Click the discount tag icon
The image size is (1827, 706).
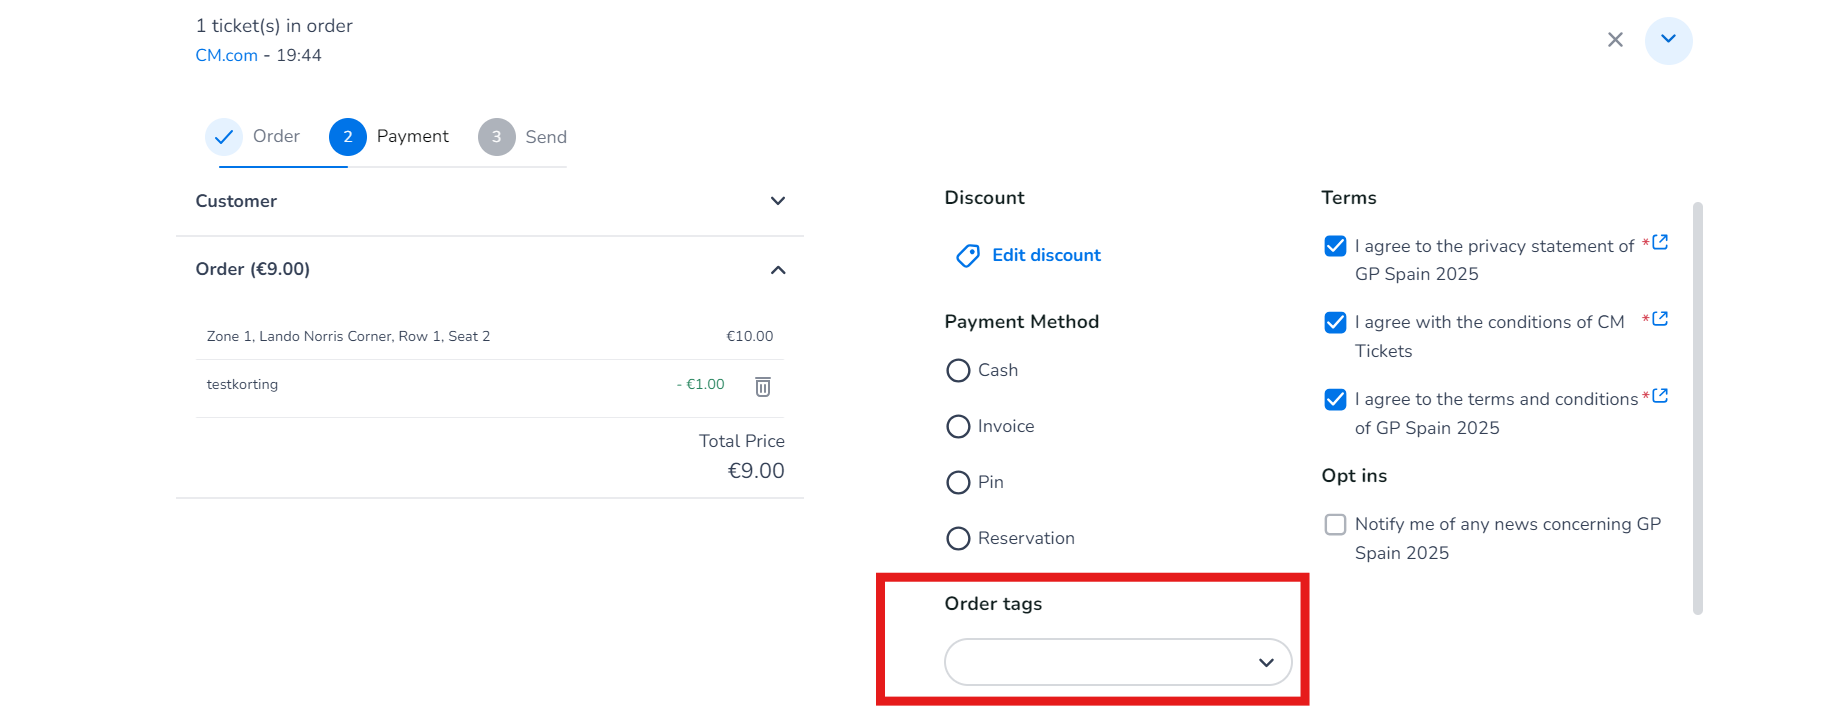coord(967,256)
